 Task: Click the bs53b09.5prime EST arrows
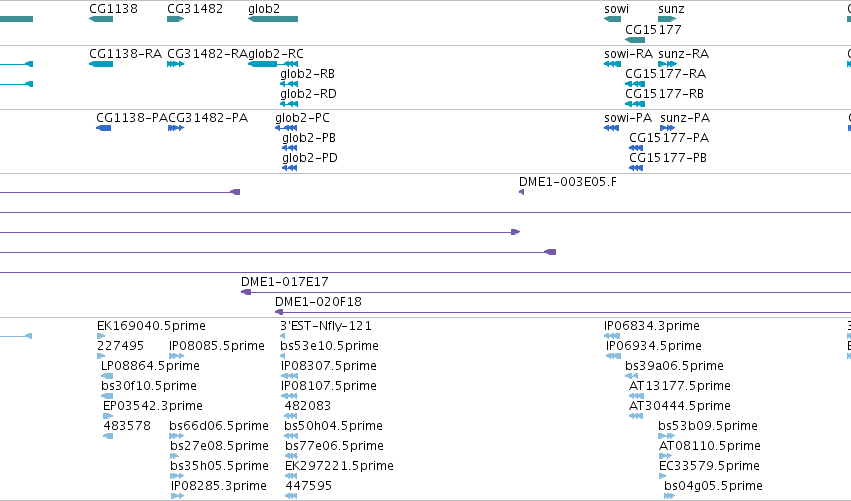tap(666, 436)
